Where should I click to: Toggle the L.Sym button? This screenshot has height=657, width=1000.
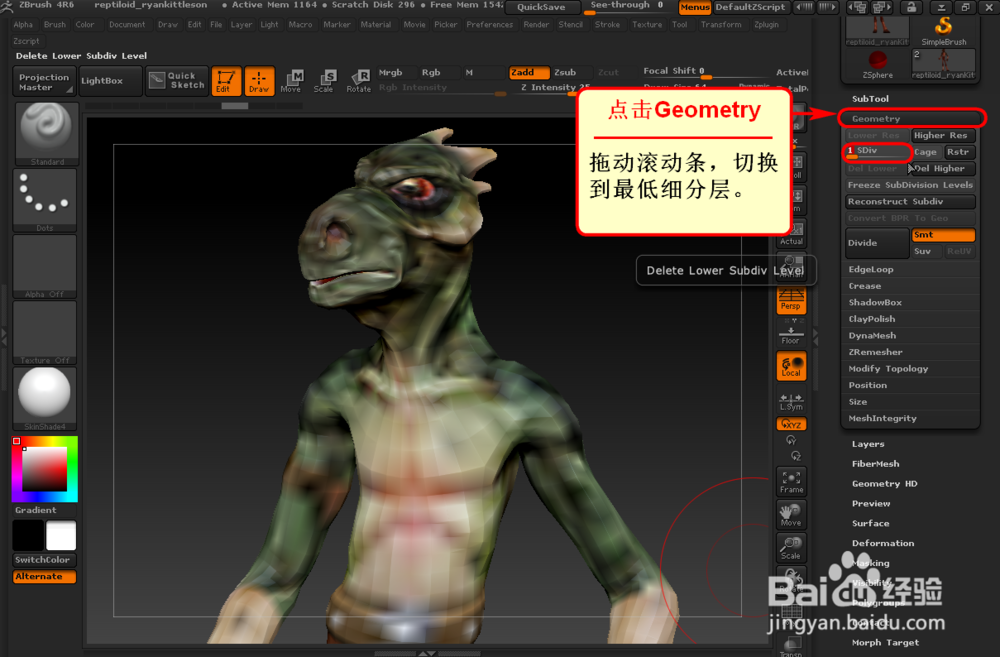coord(791,401)
